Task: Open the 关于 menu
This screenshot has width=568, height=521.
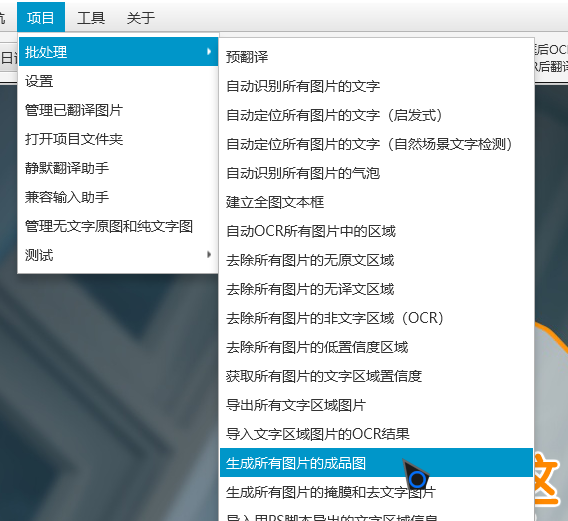Action: (141, 17)
